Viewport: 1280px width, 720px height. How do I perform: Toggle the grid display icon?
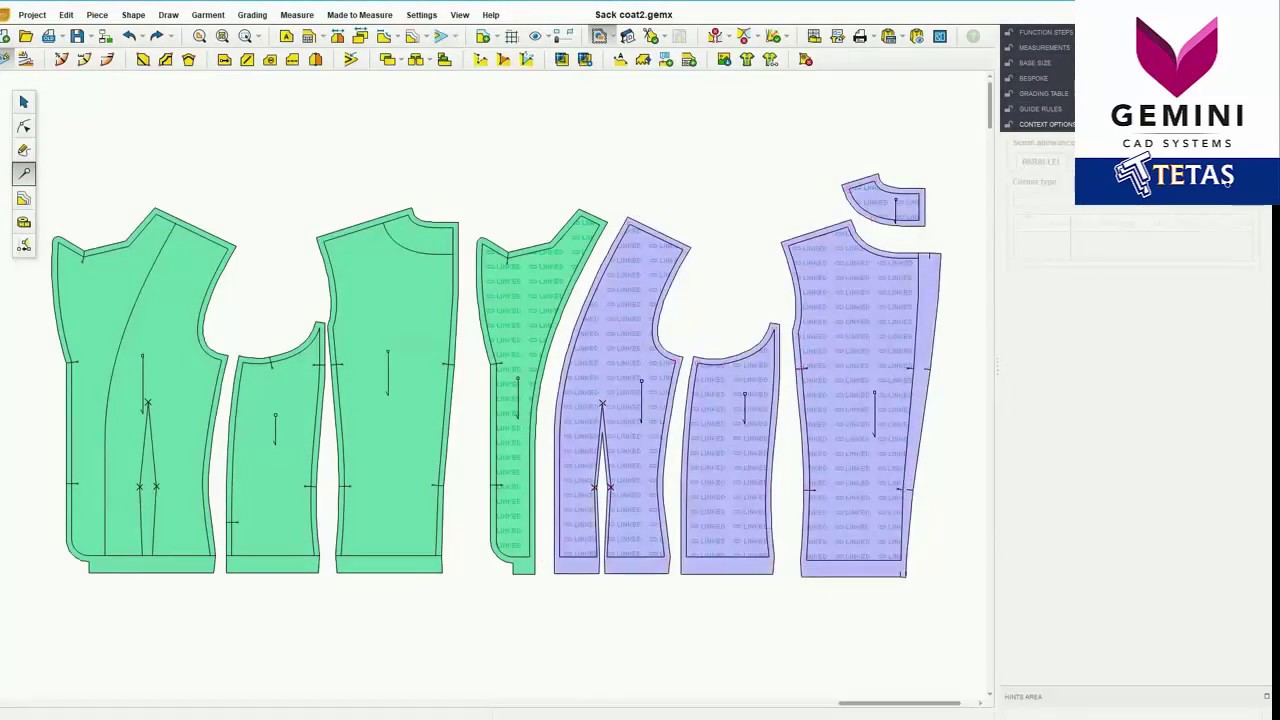point(511,36)
